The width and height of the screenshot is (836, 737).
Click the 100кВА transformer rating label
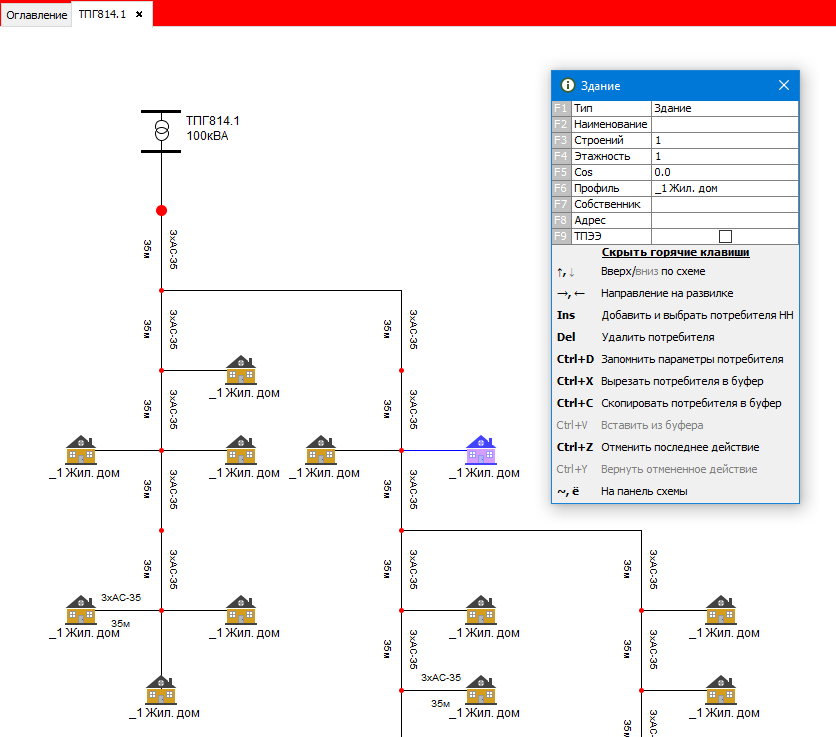coord(207,136)
